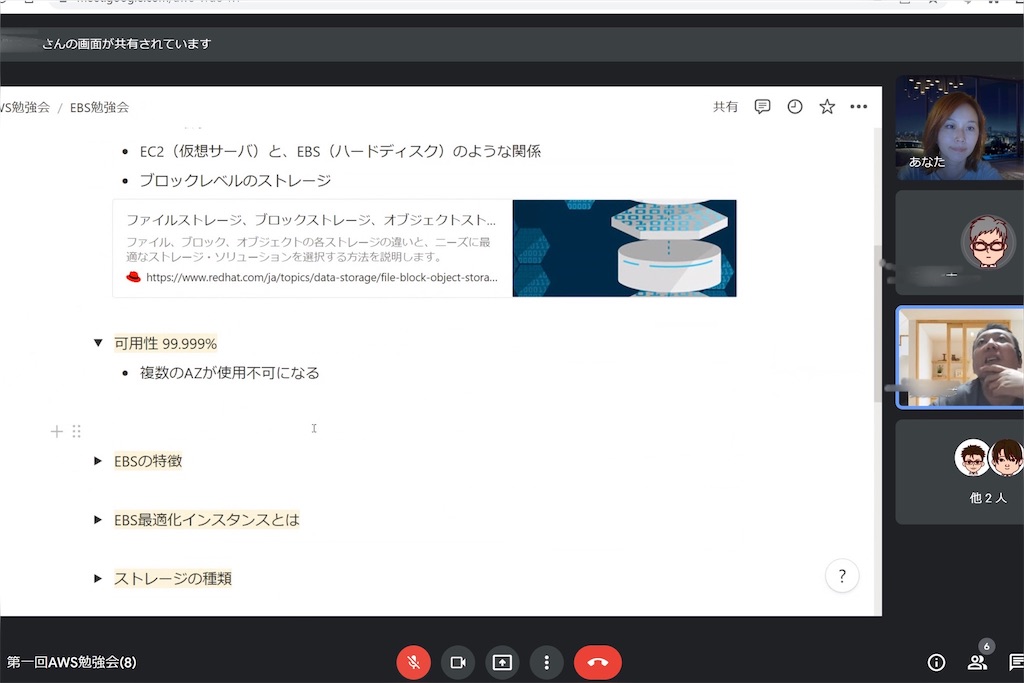Open the chat panel icon
This screenshot has height=683, width=1024.
click(x=1016, y=663)
